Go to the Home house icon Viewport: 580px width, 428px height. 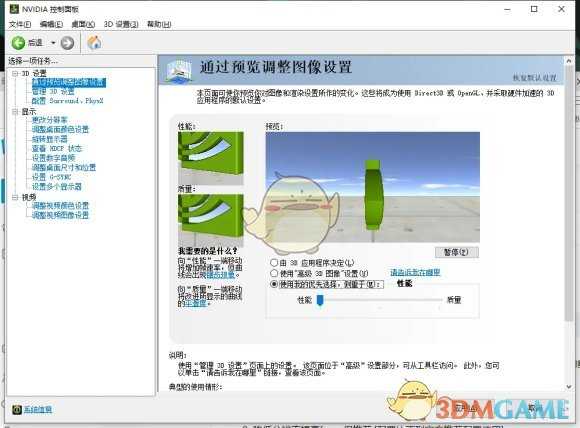tap(94, 43)
